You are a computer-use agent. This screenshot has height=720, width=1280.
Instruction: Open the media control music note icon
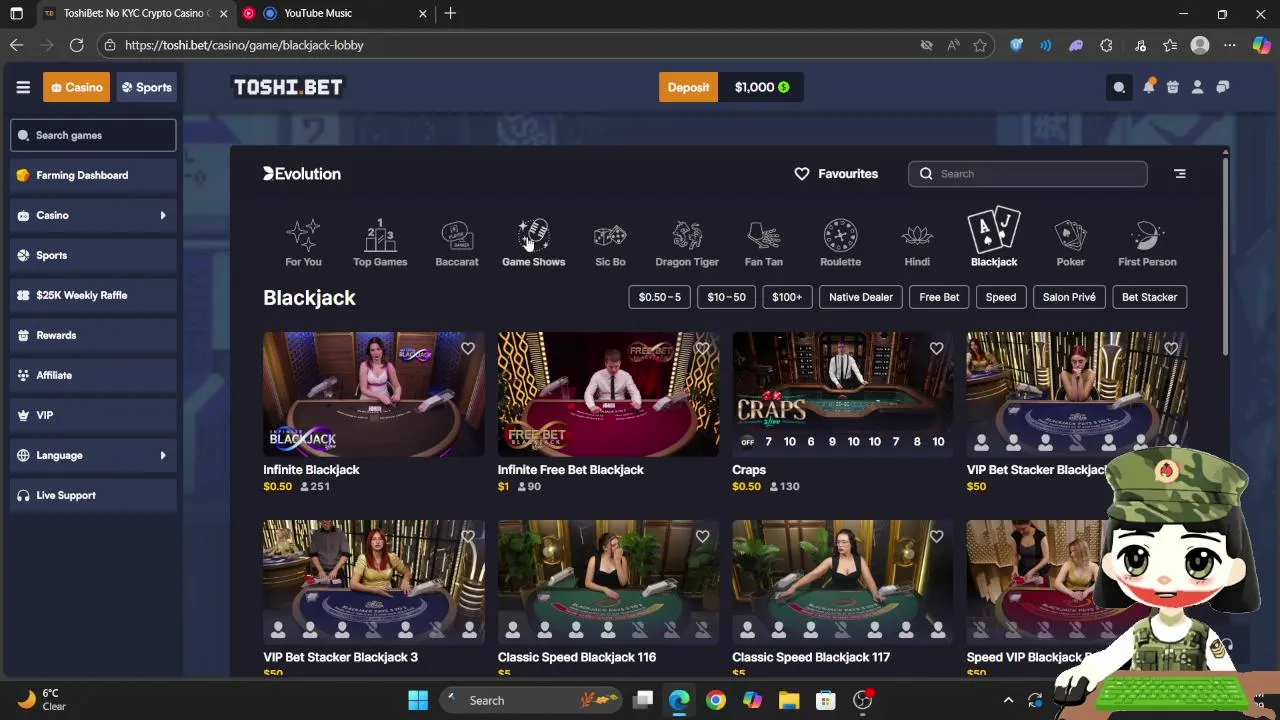tap(1140, 45)
